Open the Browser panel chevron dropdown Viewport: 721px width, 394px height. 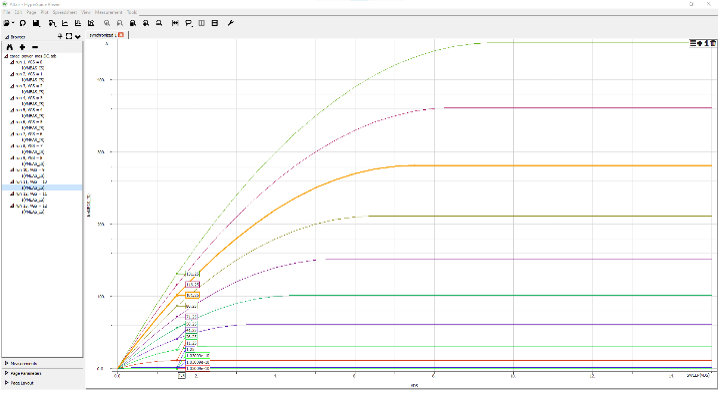[78, 36]
